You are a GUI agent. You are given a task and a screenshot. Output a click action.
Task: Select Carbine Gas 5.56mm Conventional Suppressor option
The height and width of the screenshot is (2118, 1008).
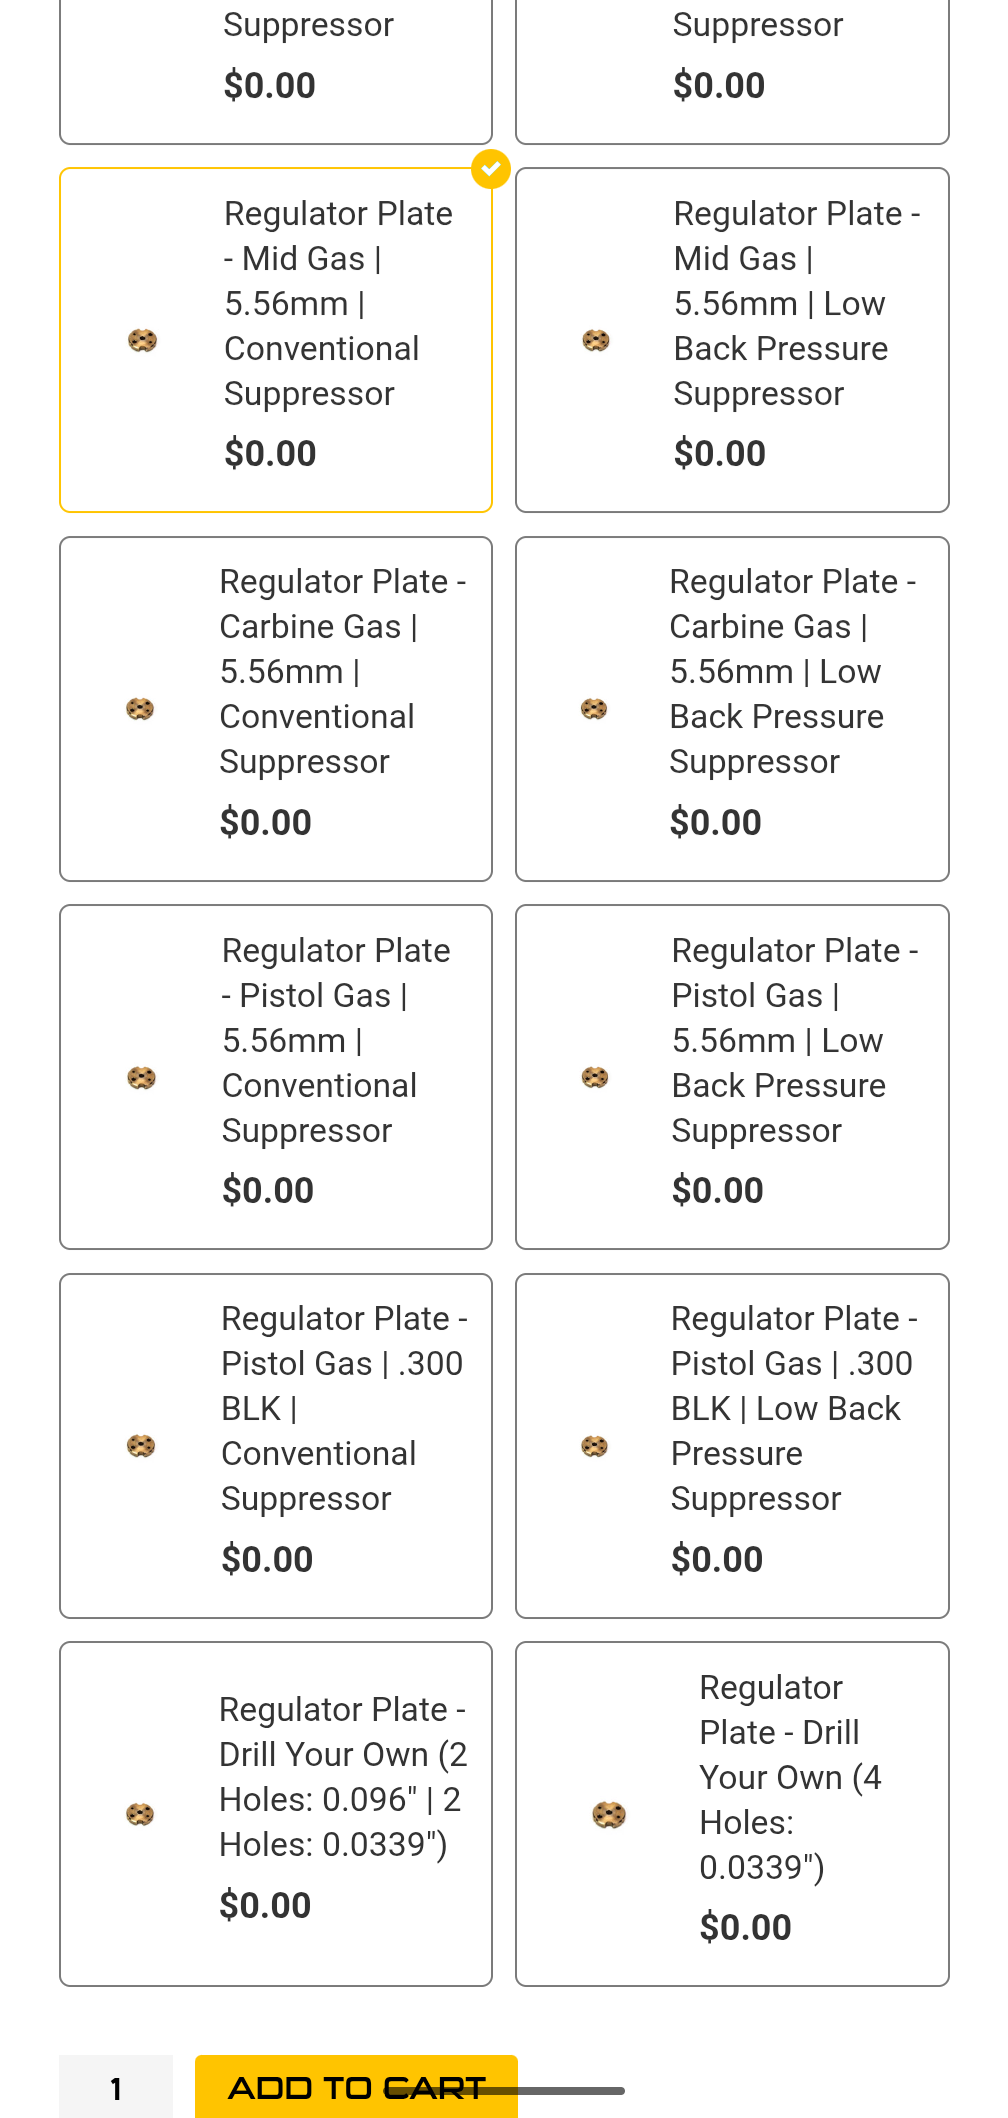(276, 709)
